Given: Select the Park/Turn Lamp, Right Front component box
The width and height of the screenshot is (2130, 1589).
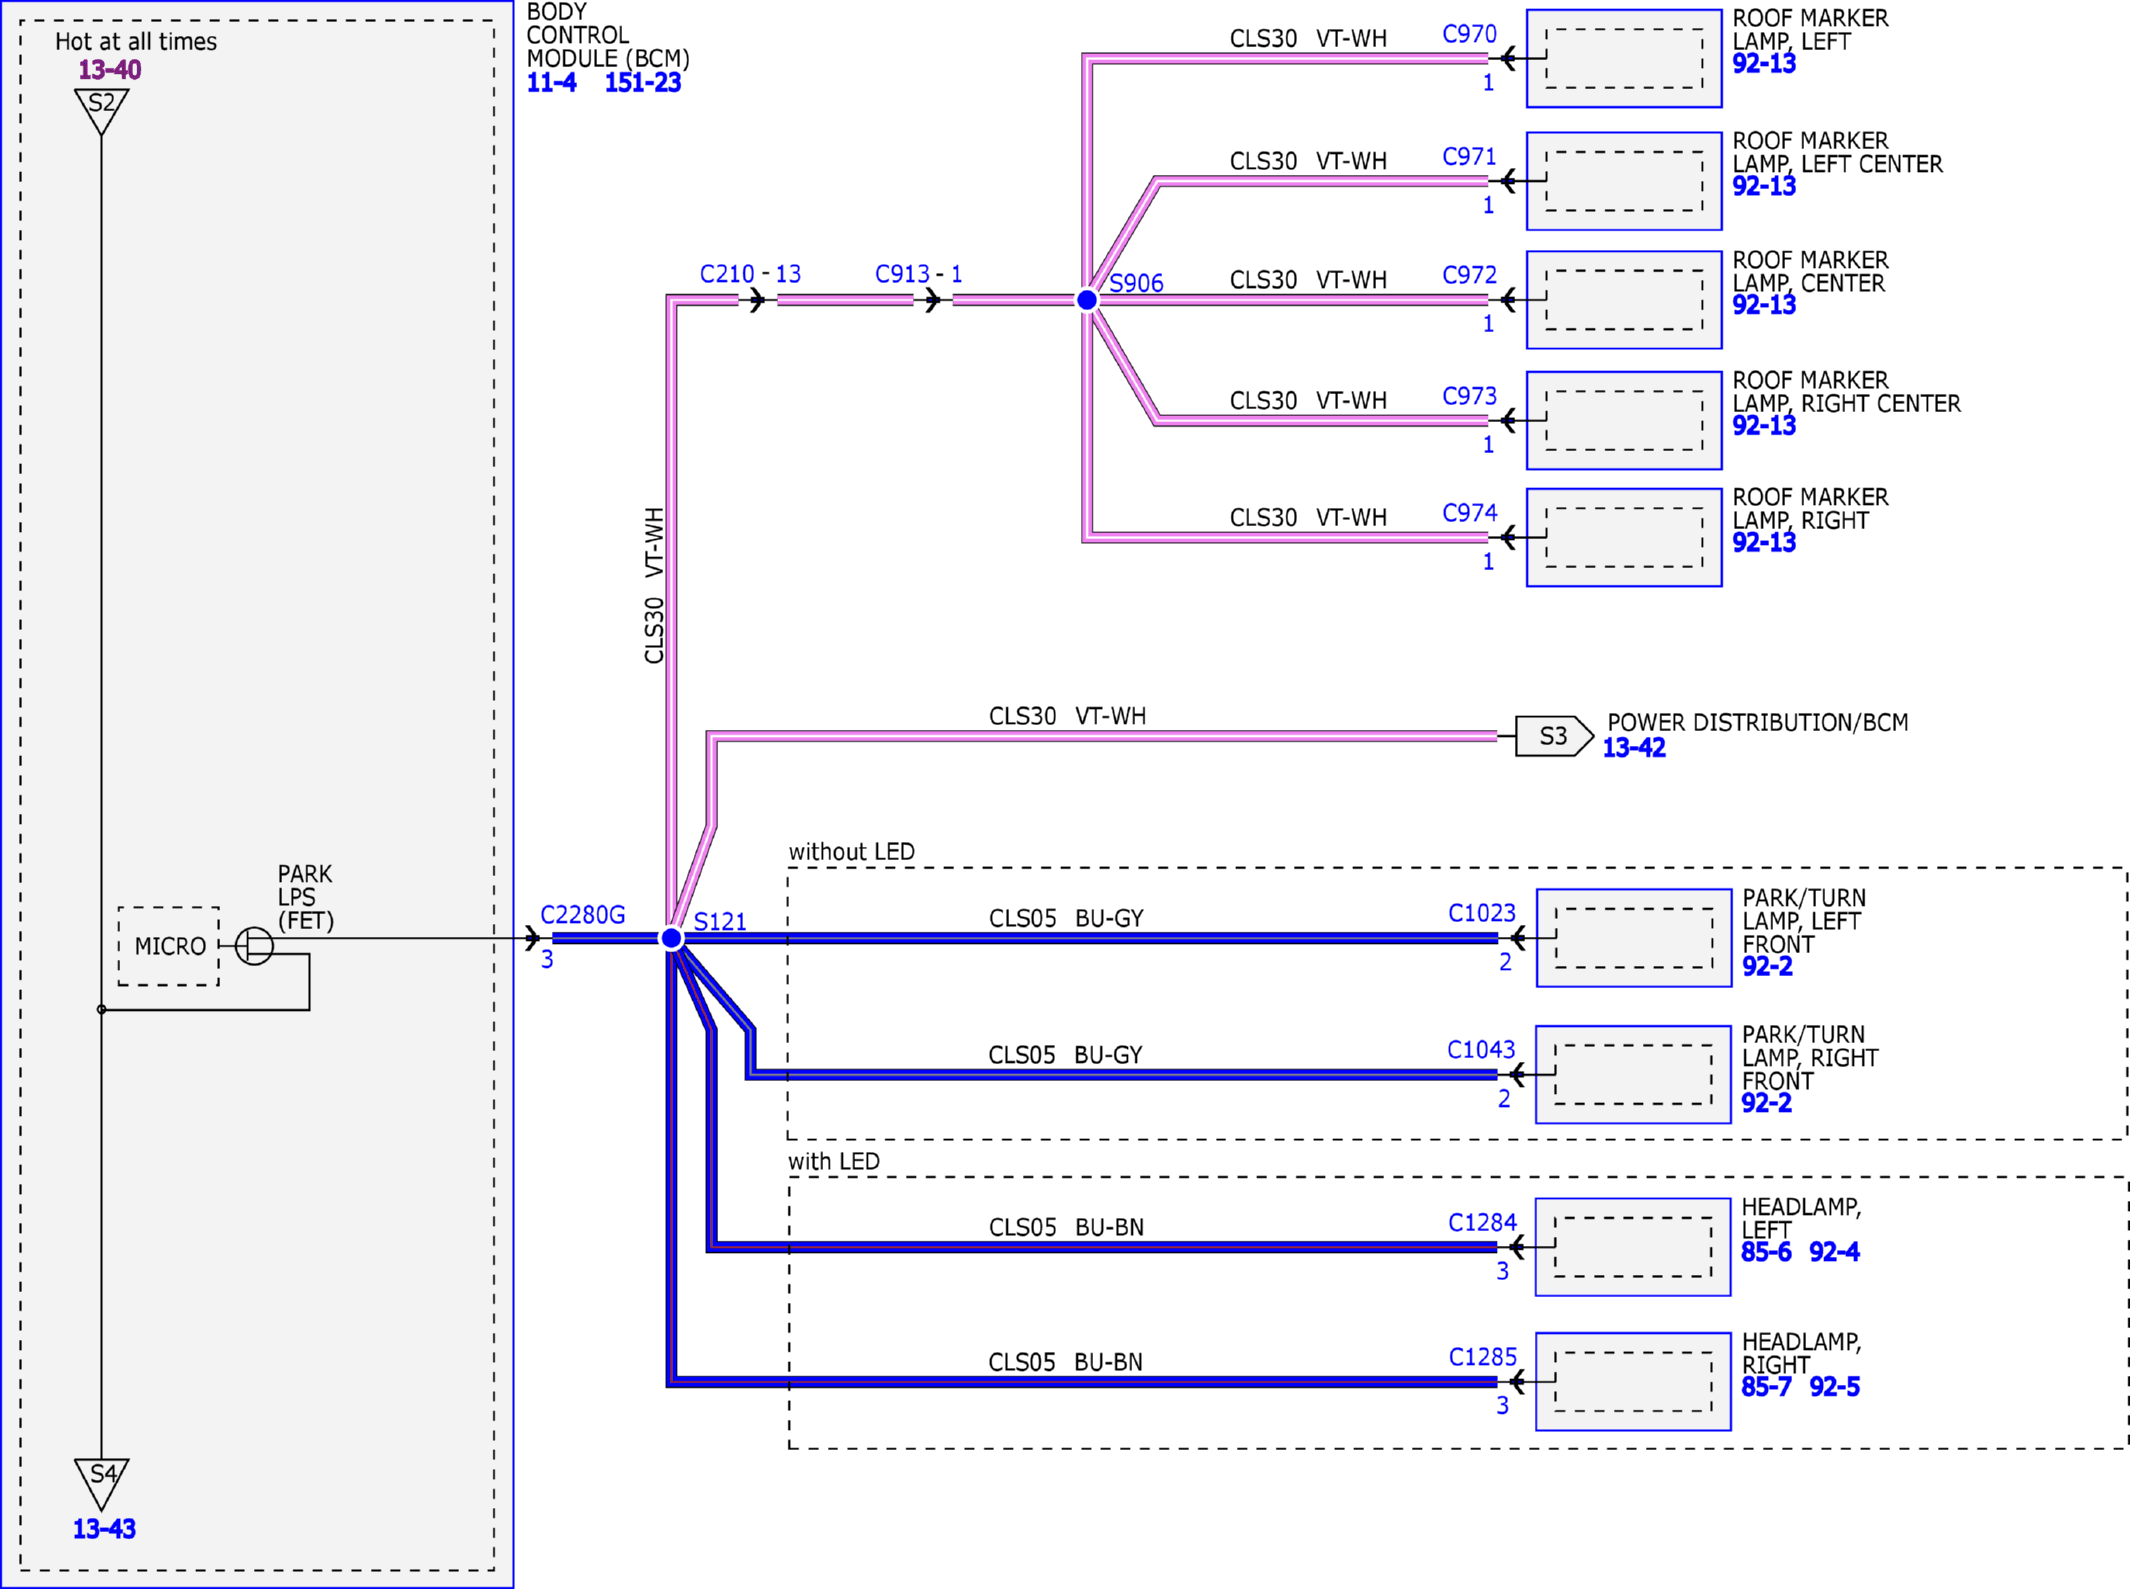Looking at the screenshot, I should (x=1633, y=1075).
